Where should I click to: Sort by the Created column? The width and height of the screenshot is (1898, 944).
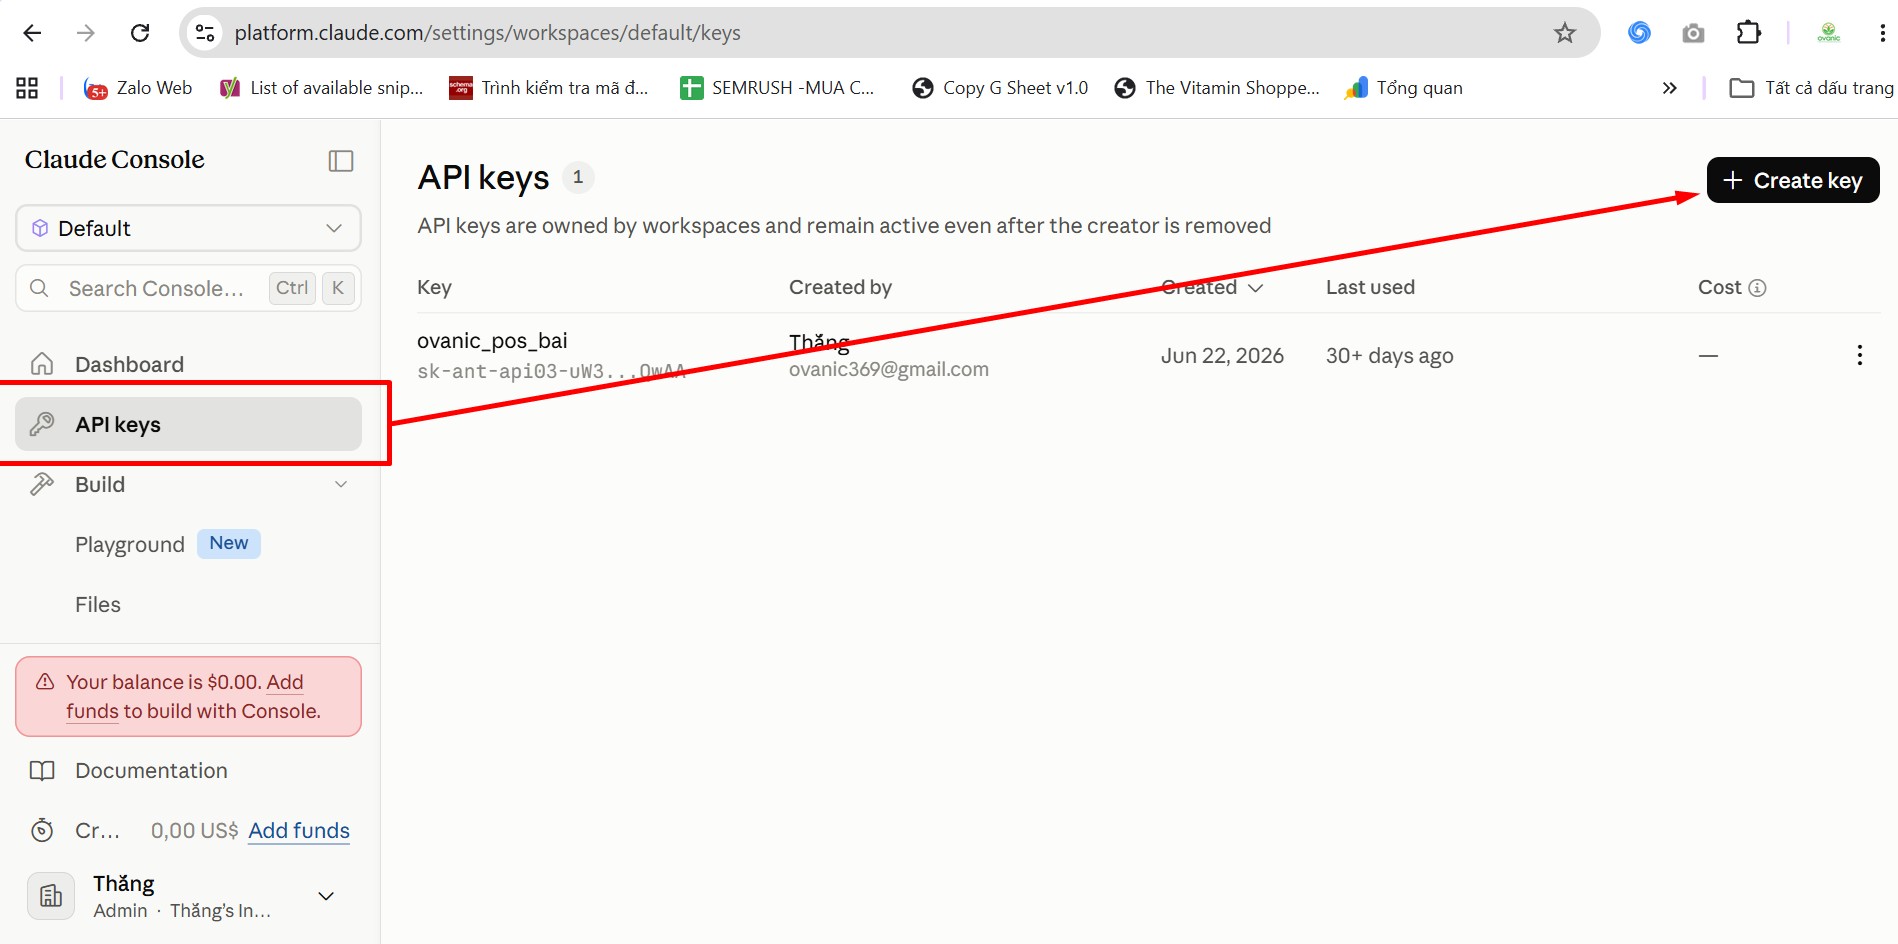(1212, 288)
